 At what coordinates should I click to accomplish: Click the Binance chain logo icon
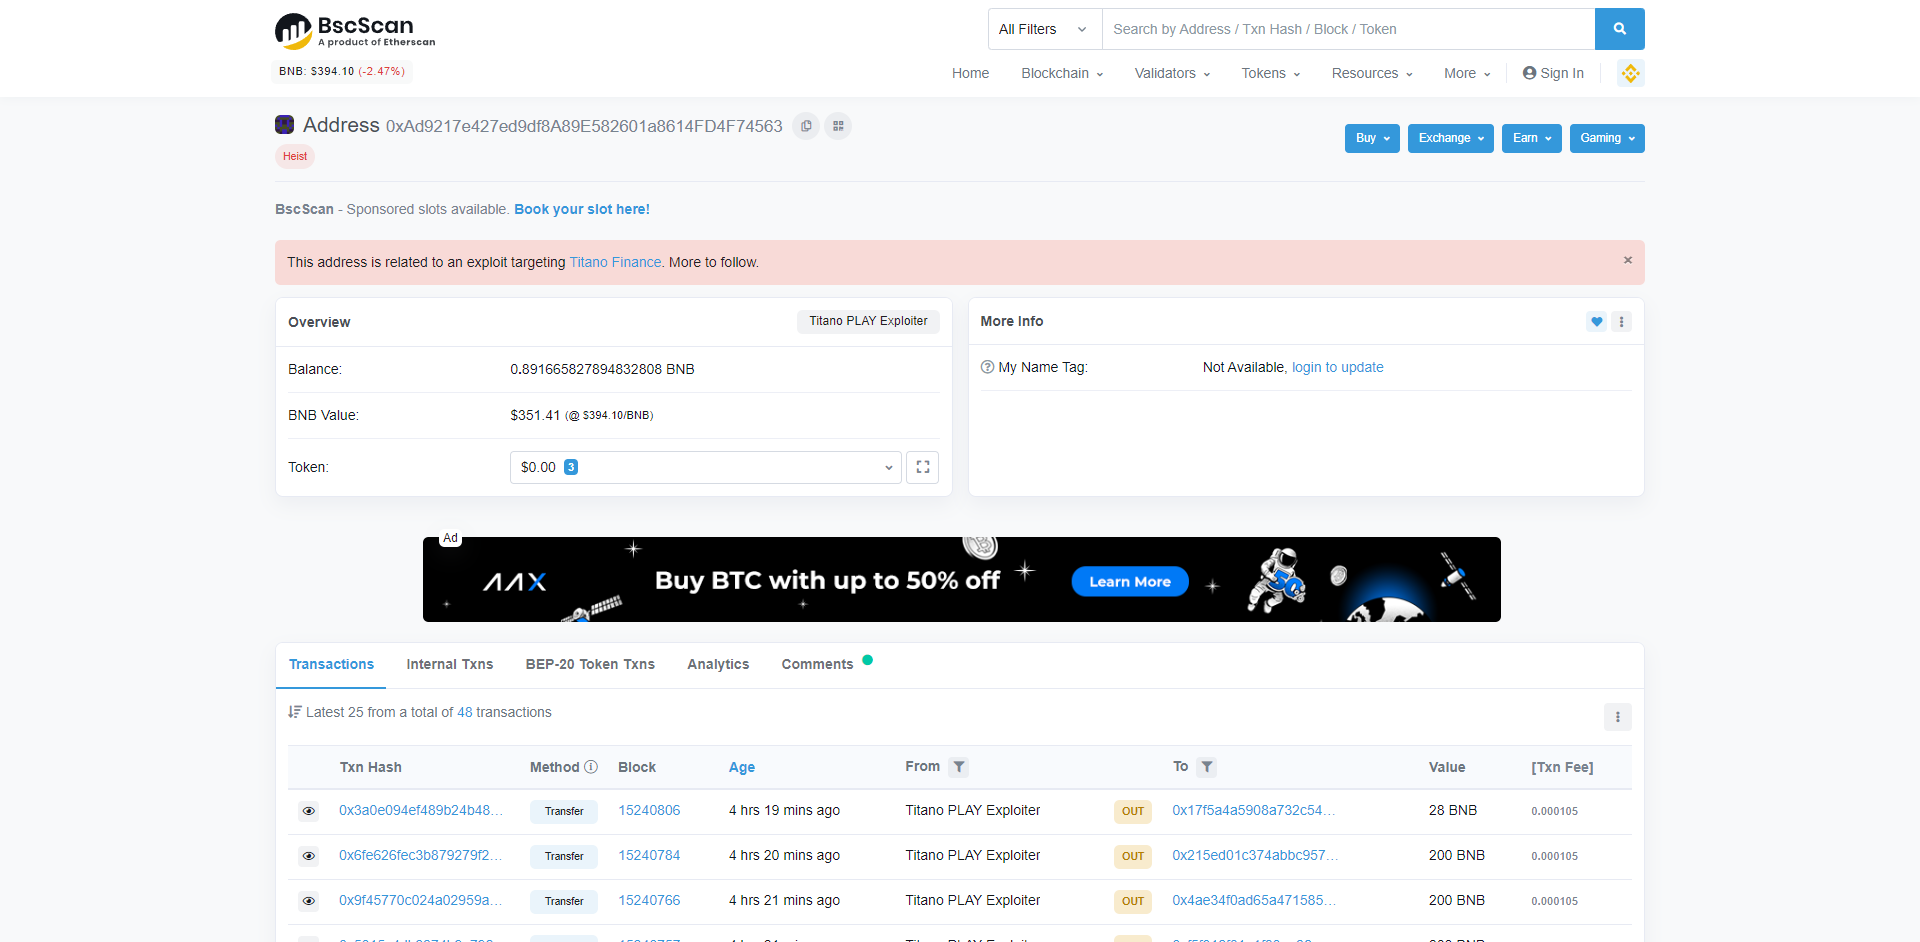point(1630,73)
